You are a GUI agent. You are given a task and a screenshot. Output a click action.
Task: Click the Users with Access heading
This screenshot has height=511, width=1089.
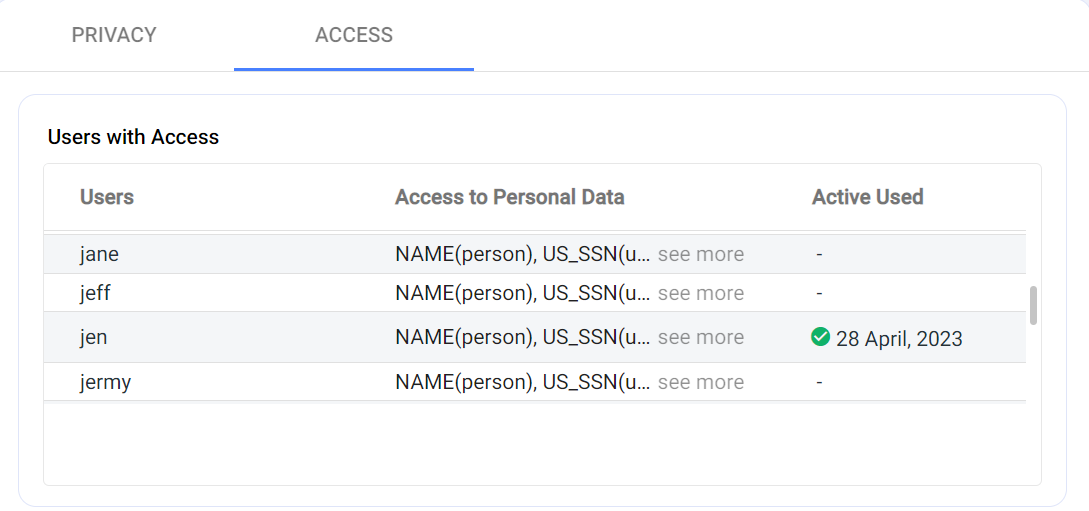(x=133, y=137)
